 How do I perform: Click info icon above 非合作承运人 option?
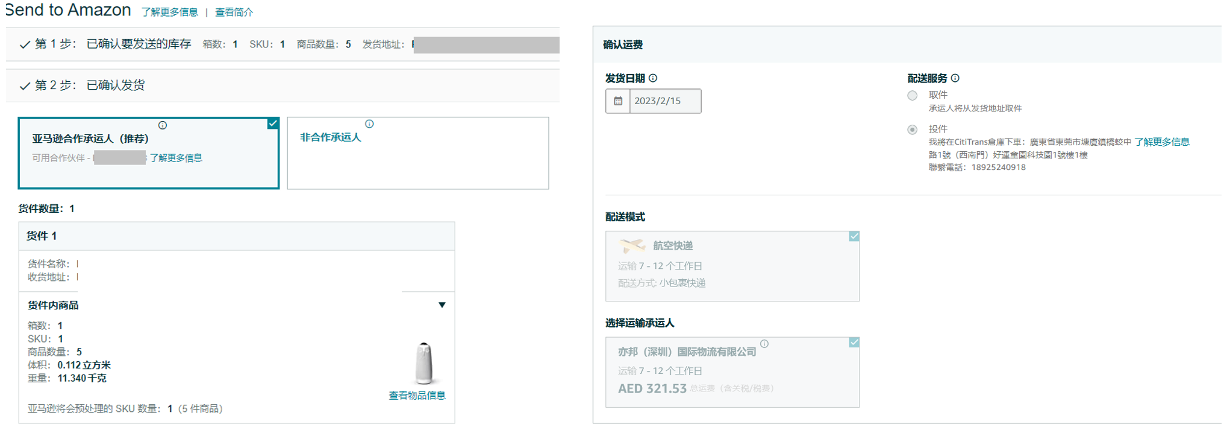[x=369, y=124]
